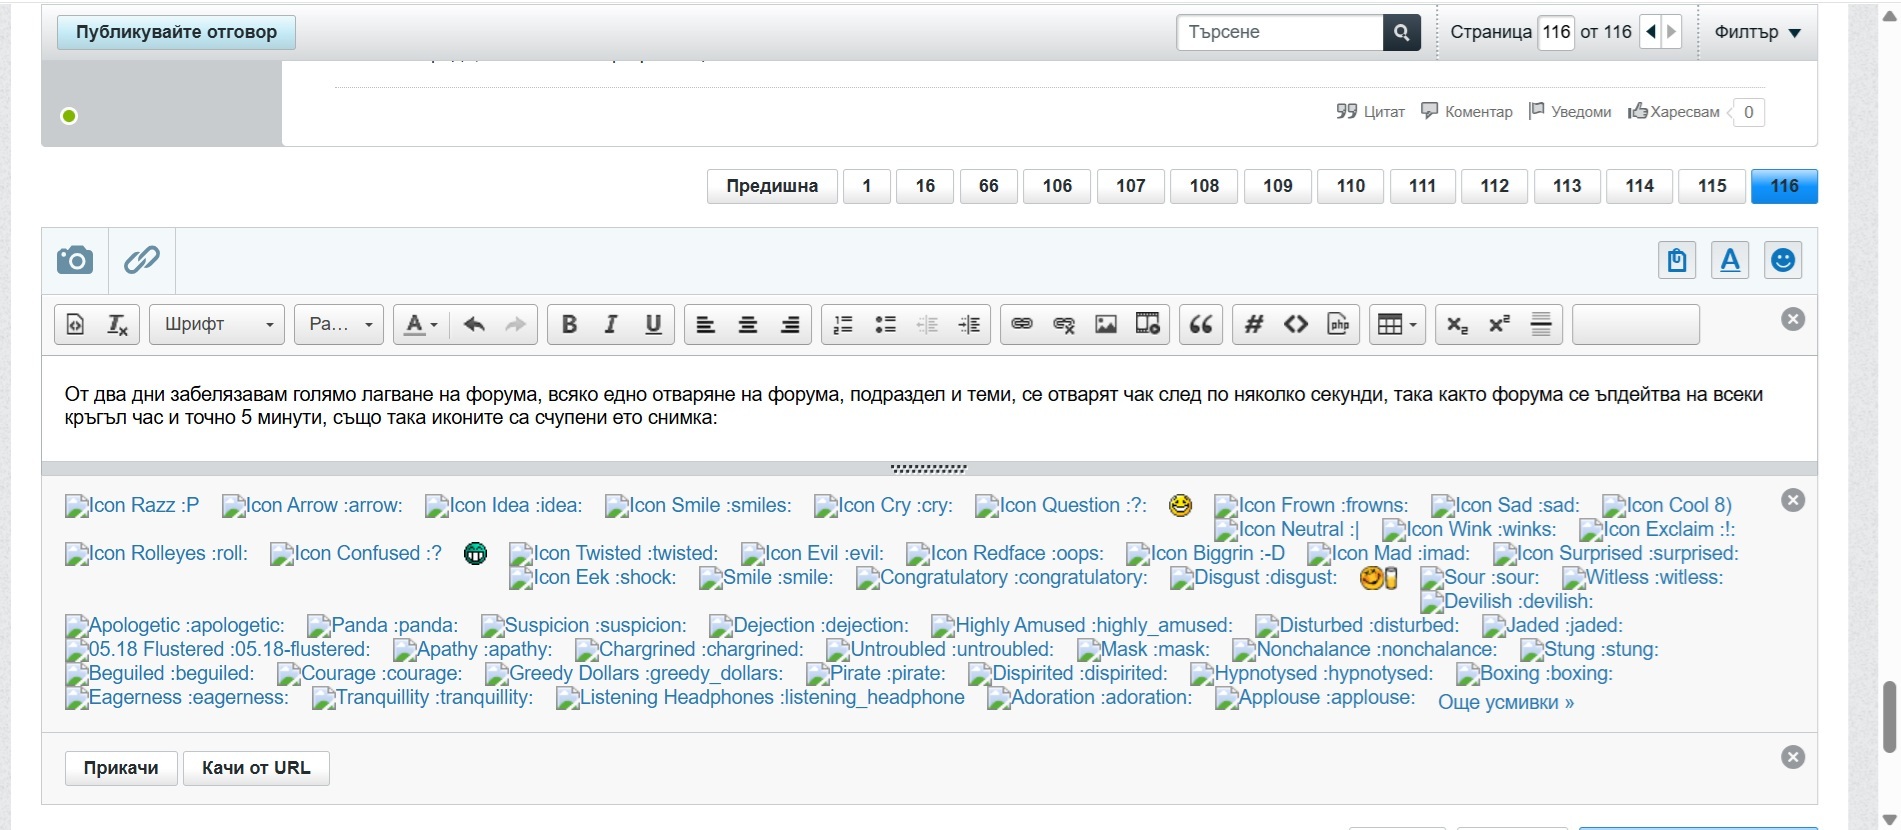Click the Цитат quote link

(x=1371, y=111)
